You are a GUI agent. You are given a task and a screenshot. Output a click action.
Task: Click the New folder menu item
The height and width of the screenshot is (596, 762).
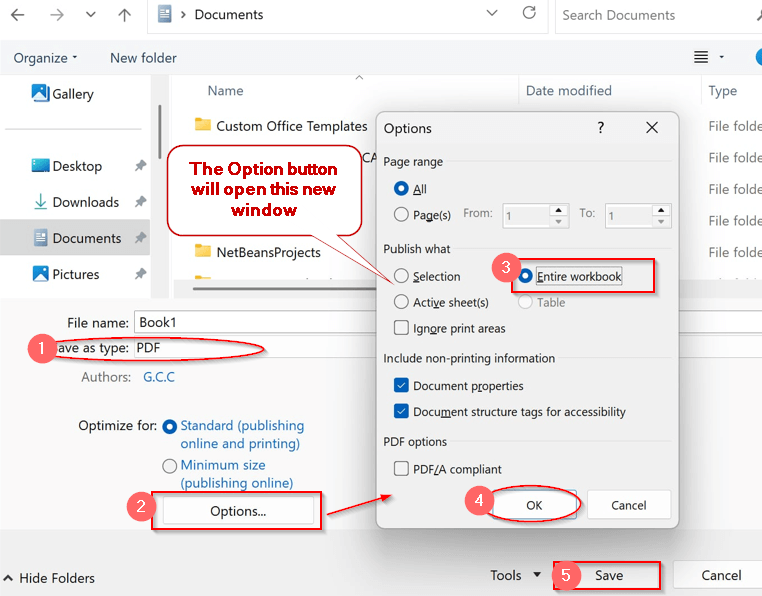point(143,58)
